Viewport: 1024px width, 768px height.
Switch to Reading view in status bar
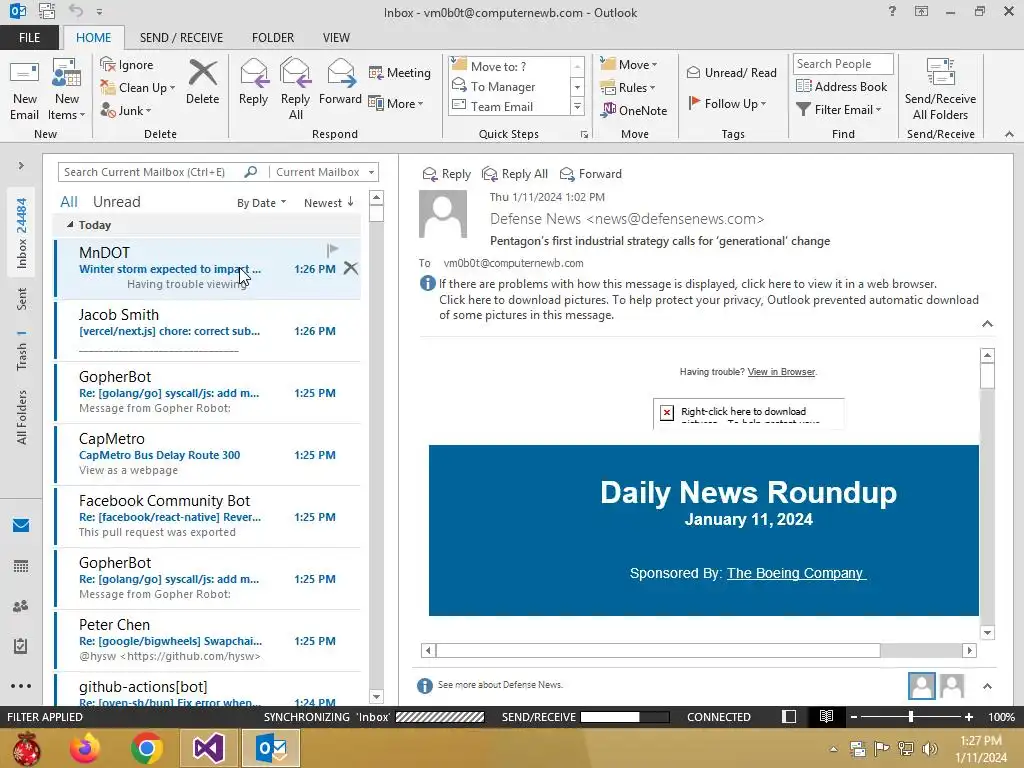point(826,716)
